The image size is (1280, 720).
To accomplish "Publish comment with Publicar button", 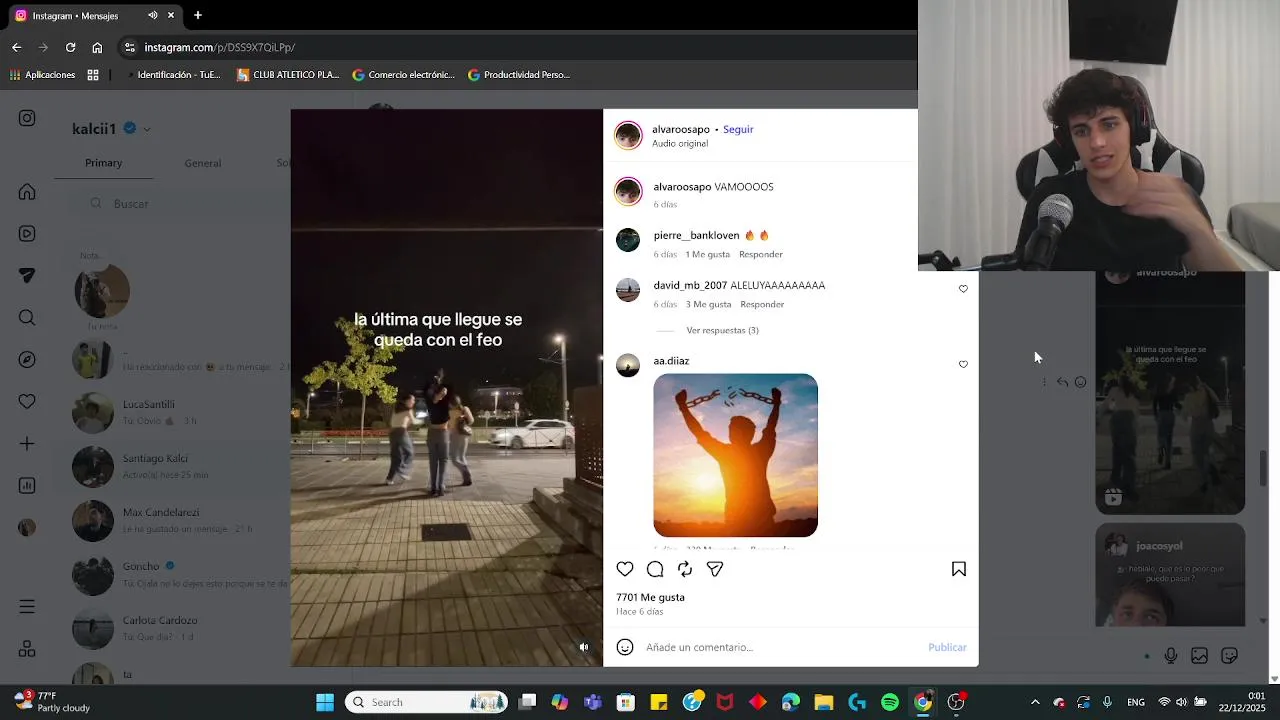I will [947, 647].
